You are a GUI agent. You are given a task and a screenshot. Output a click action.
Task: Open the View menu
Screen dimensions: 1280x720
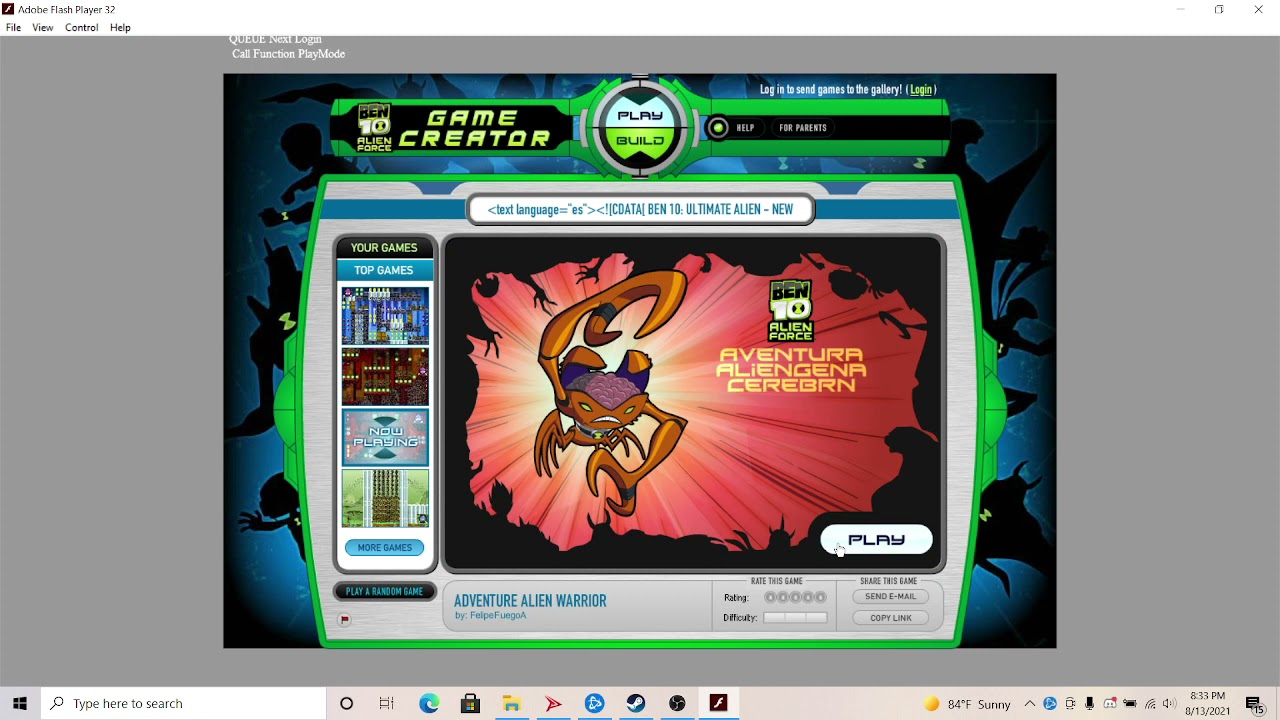click(43, 28)
